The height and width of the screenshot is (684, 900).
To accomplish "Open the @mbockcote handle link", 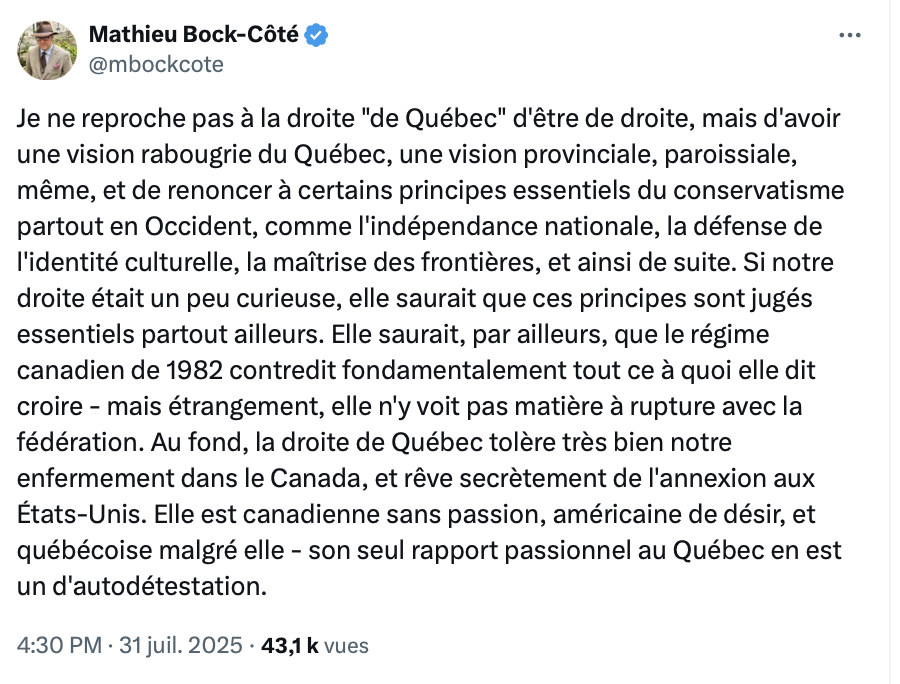I will 156,64.
